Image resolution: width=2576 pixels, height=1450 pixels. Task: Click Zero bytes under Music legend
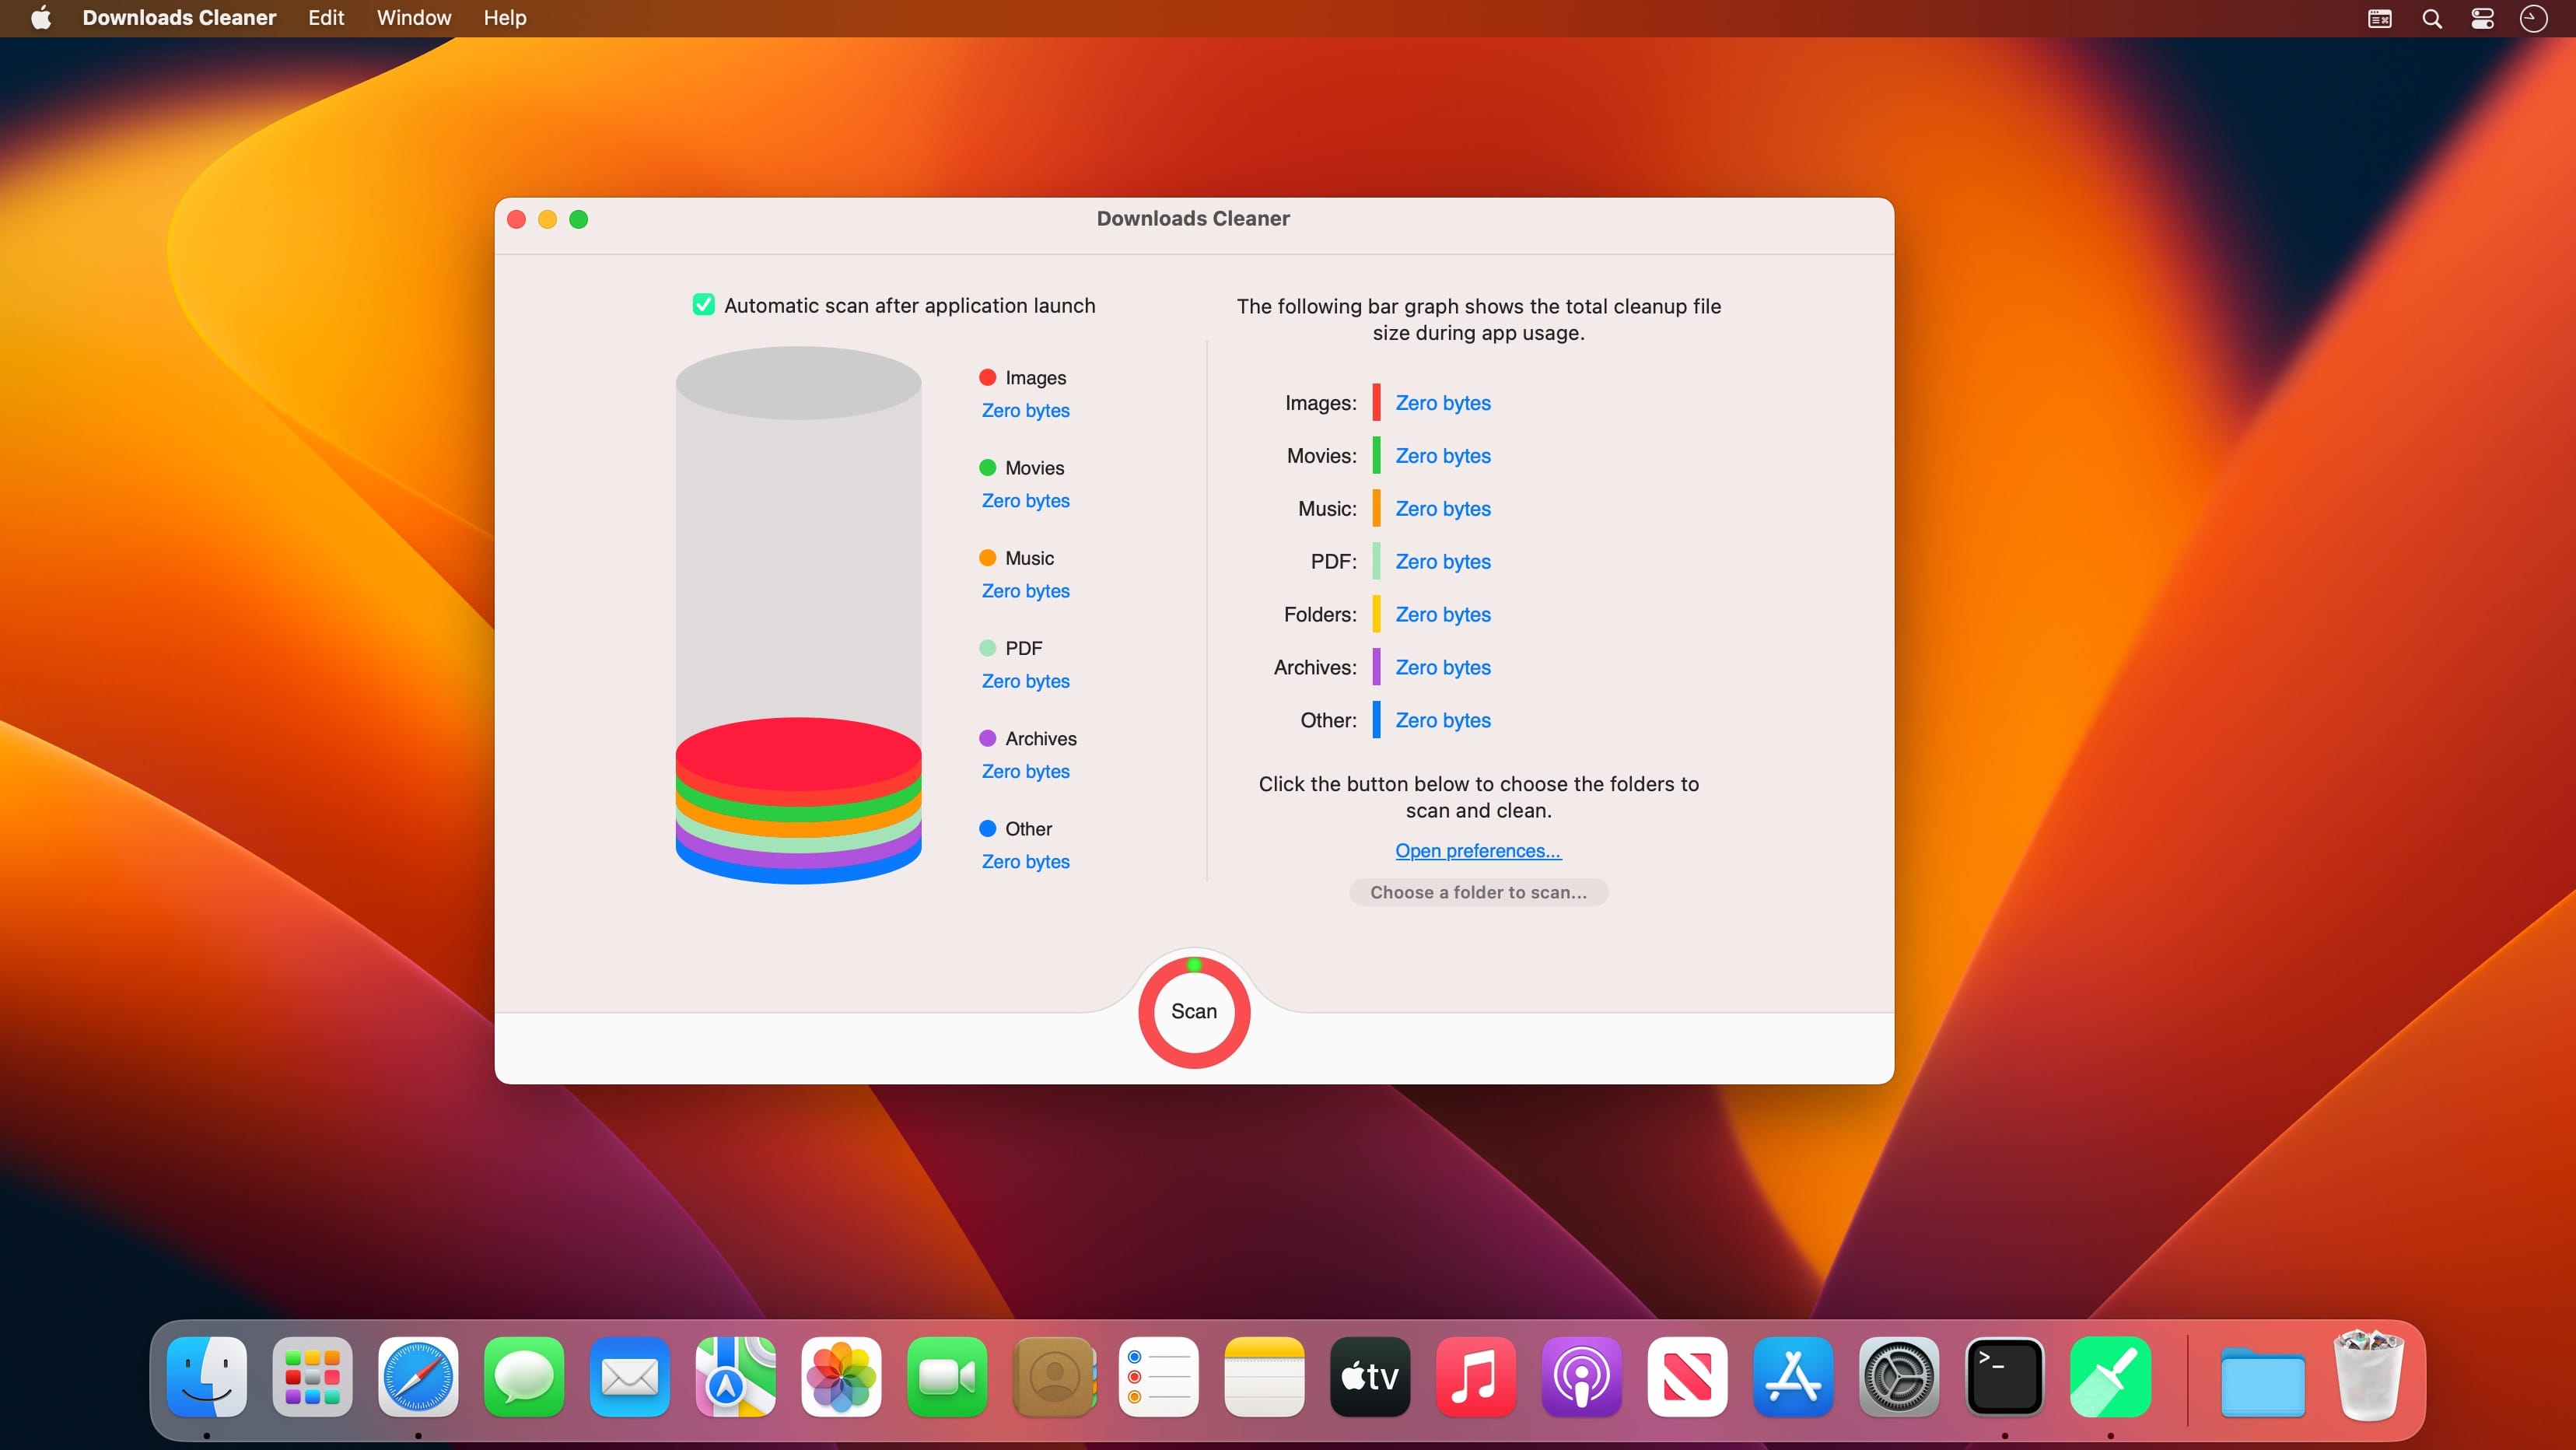tap(1025, 591)
